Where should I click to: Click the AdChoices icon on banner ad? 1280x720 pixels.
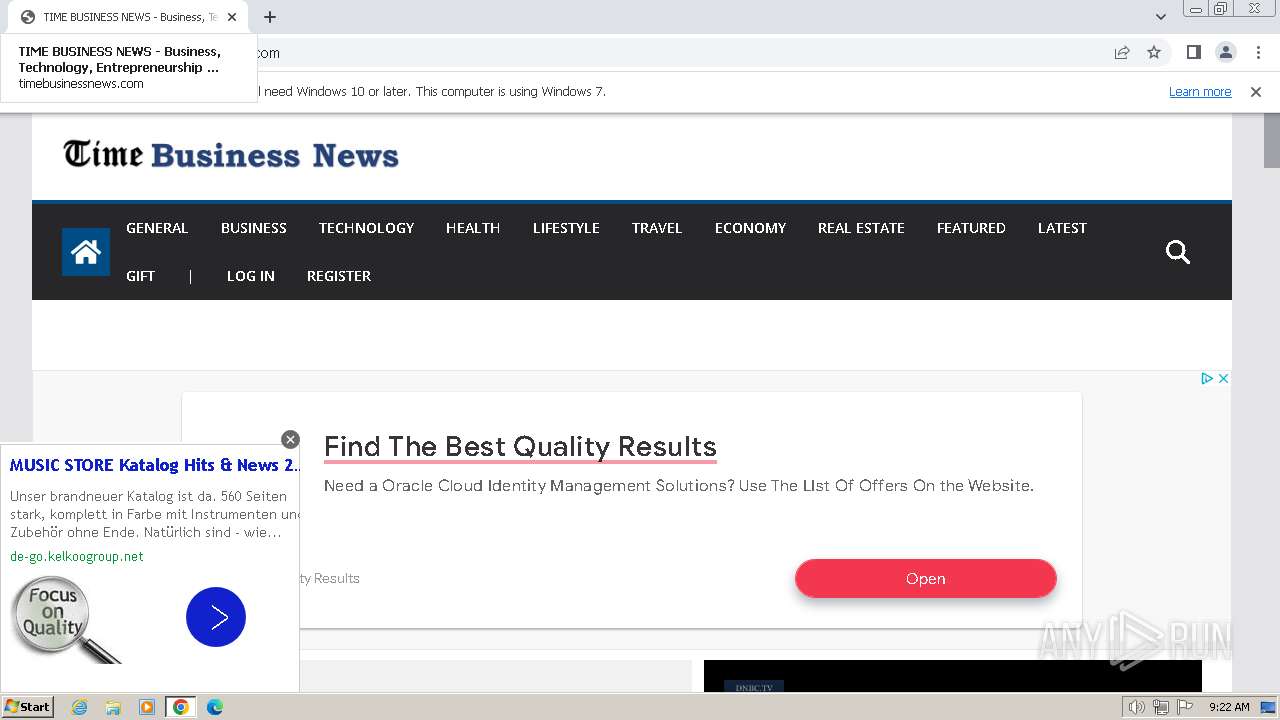(1207, 378)
